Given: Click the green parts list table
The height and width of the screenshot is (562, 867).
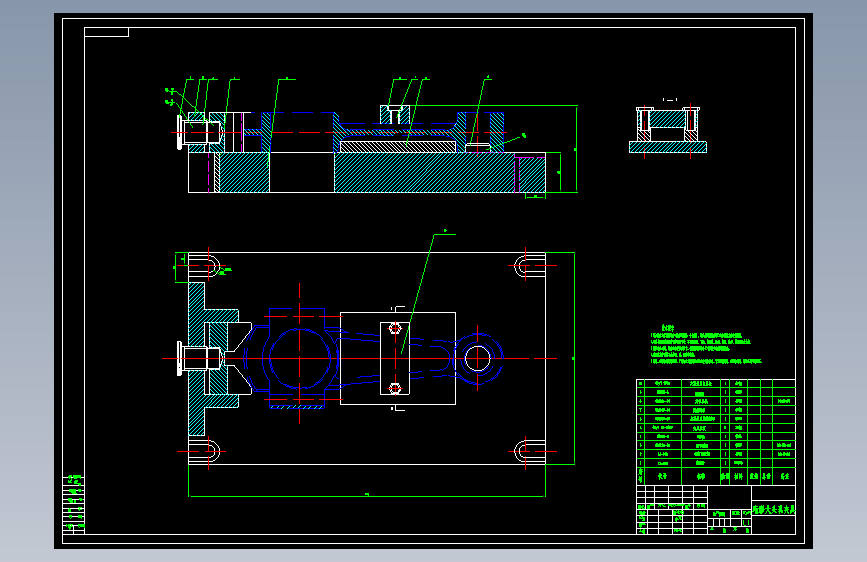Looking at the screenshot, I should tap(716, 432).
